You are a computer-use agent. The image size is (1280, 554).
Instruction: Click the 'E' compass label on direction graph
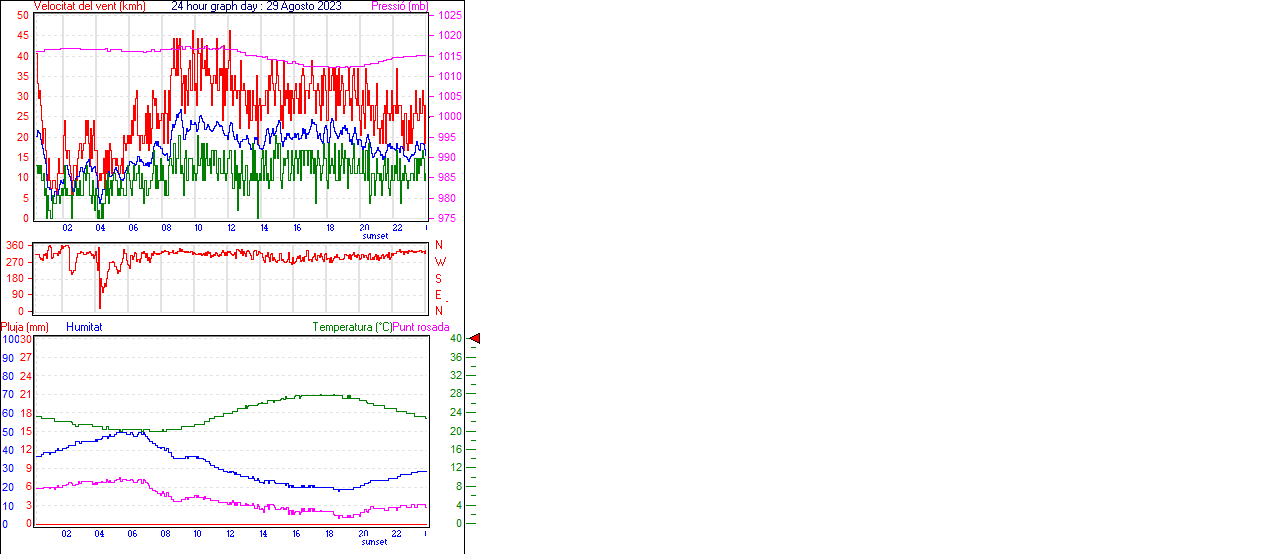tap(438, 295)
